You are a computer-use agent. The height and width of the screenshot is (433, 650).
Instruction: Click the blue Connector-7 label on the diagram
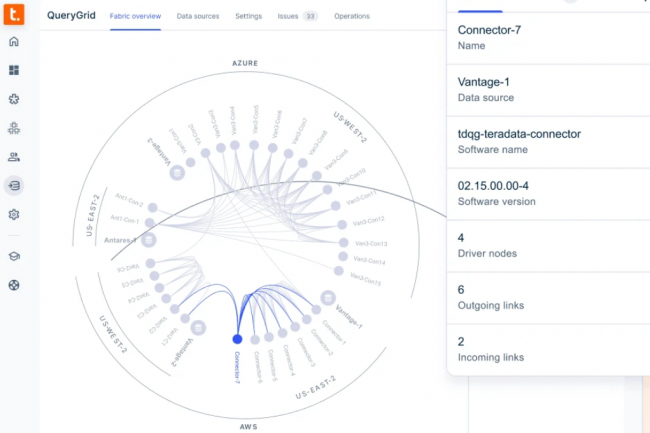click(x=237, y=367)
